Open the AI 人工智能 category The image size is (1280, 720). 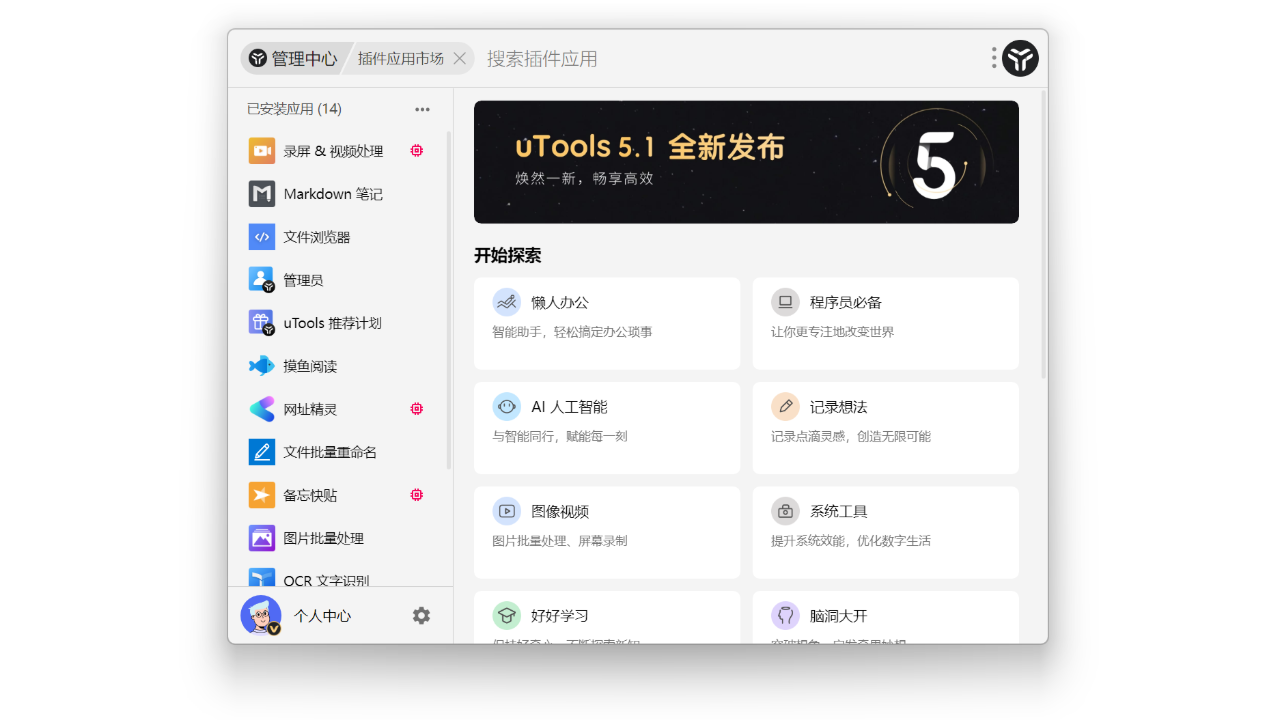pyautogui.click(x=607, y=427)
